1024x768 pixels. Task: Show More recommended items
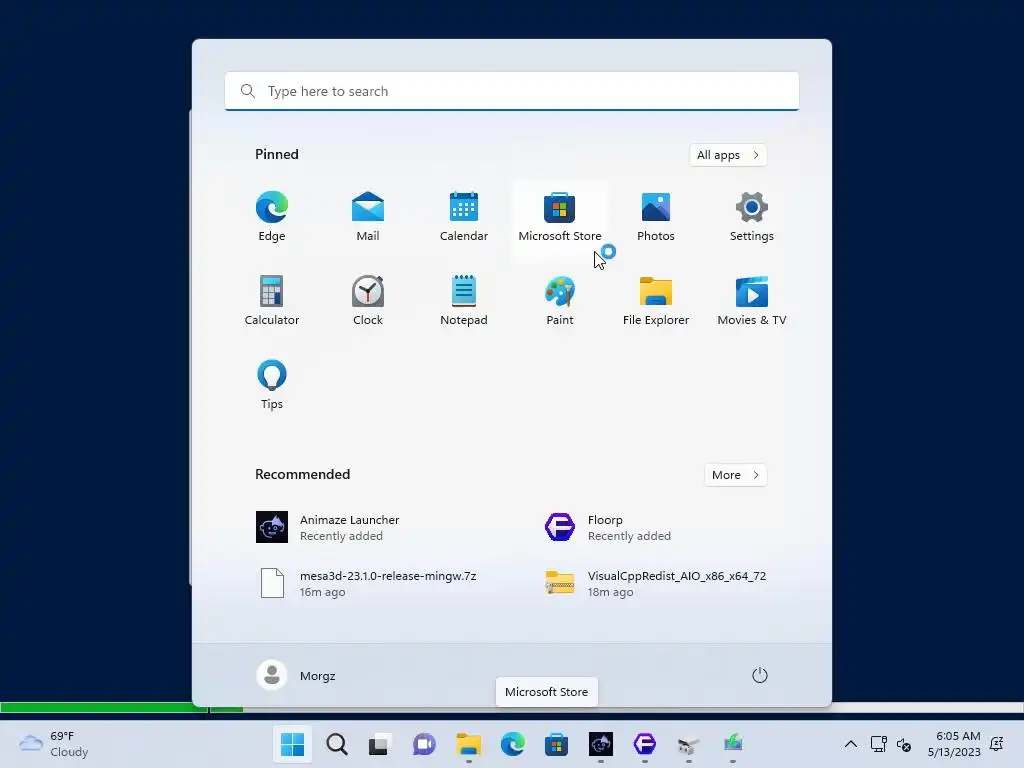point(735,475)
